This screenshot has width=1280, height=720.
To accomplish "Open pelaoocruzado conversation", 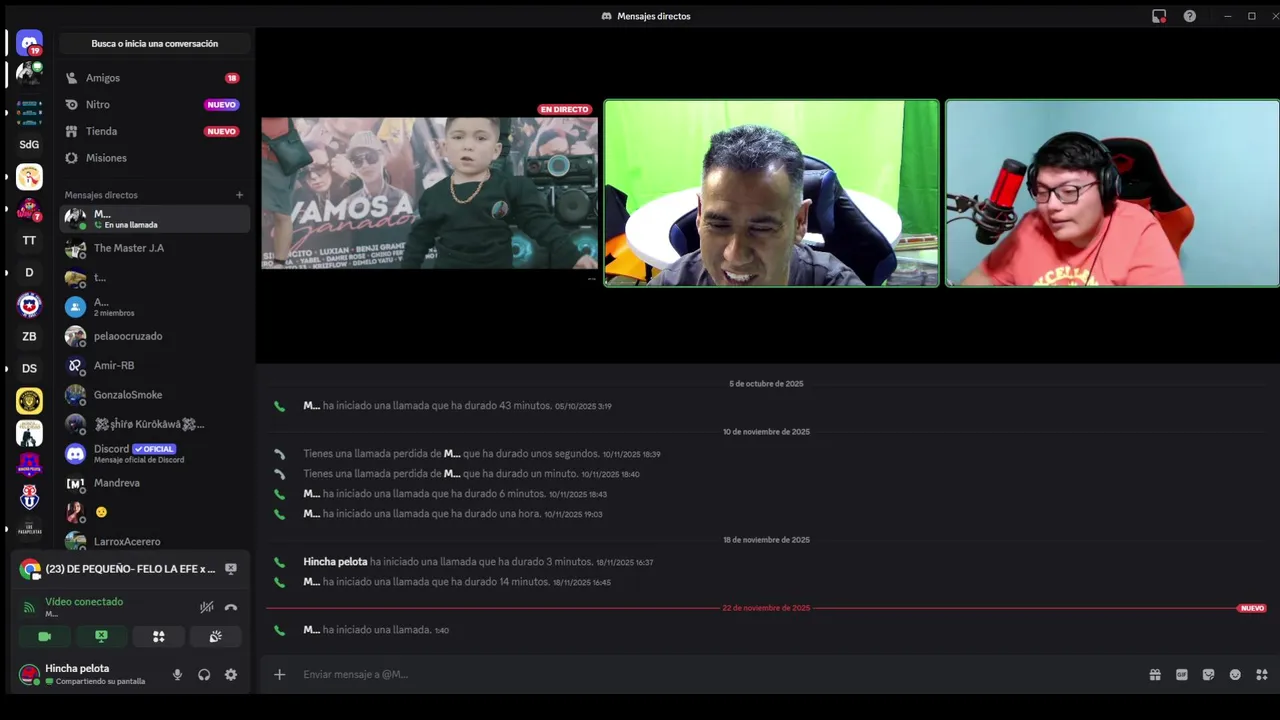I will [x=154, y=336].
